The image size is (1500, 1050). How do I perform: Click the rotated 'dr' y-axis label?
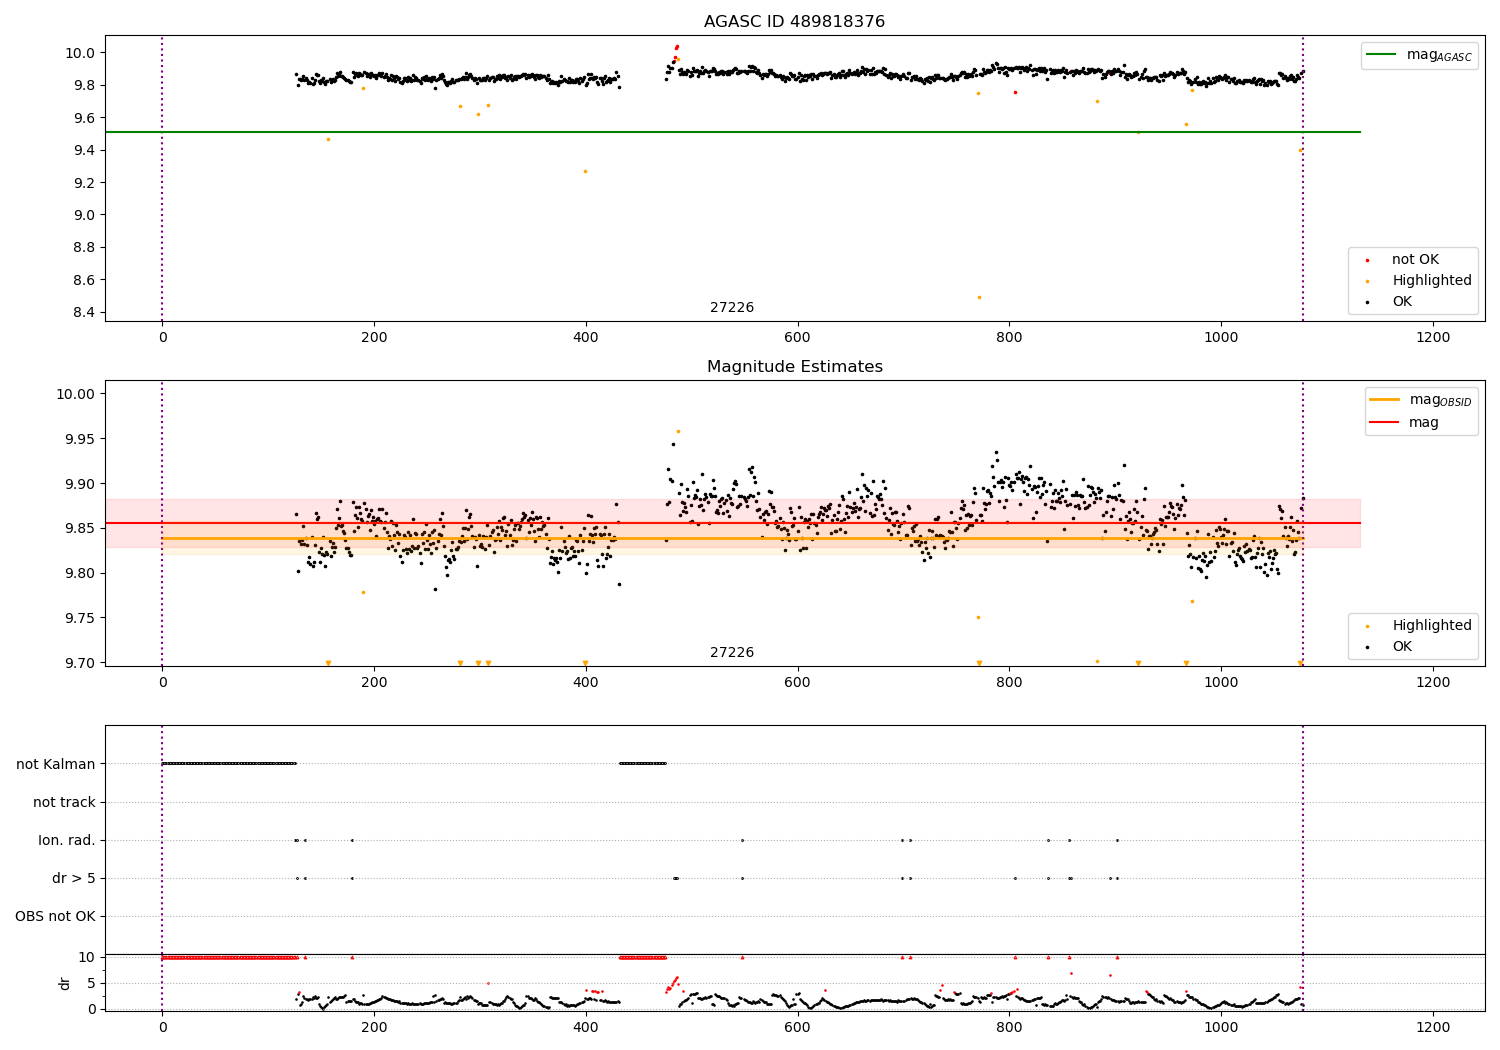[65, 983]
